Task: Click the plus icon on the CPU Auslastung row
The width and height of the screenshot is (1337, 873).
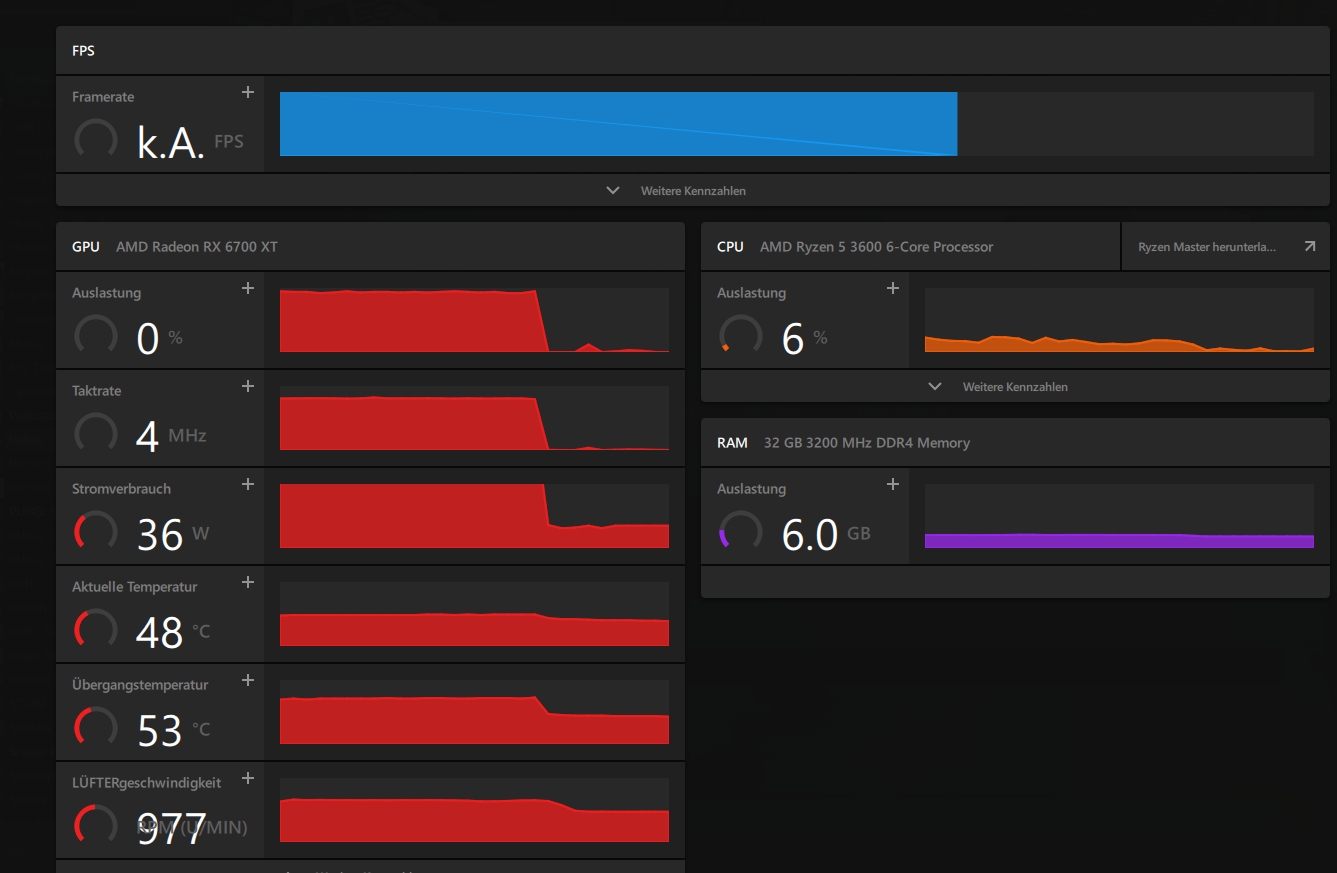Action: click(893, 289)
